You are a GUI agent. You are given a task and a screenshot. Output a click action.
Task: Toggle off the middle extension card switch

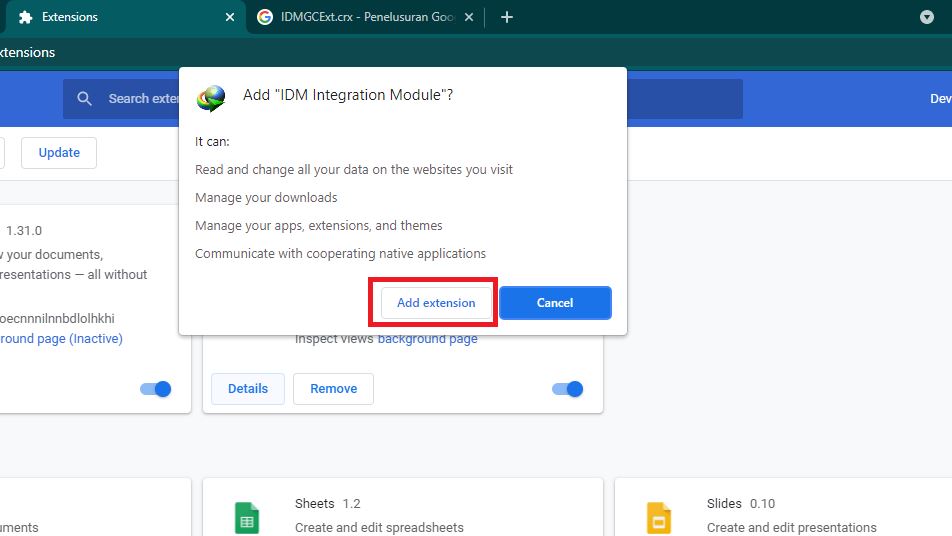click(568, 388)
